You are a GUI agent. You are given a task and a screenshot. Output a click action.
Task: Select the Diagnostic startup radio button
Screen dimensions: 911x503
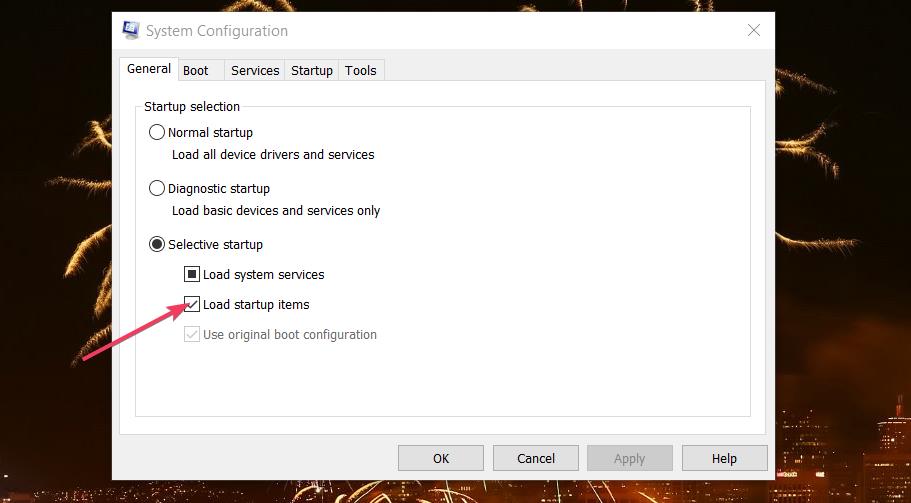(x=157, y=188)
